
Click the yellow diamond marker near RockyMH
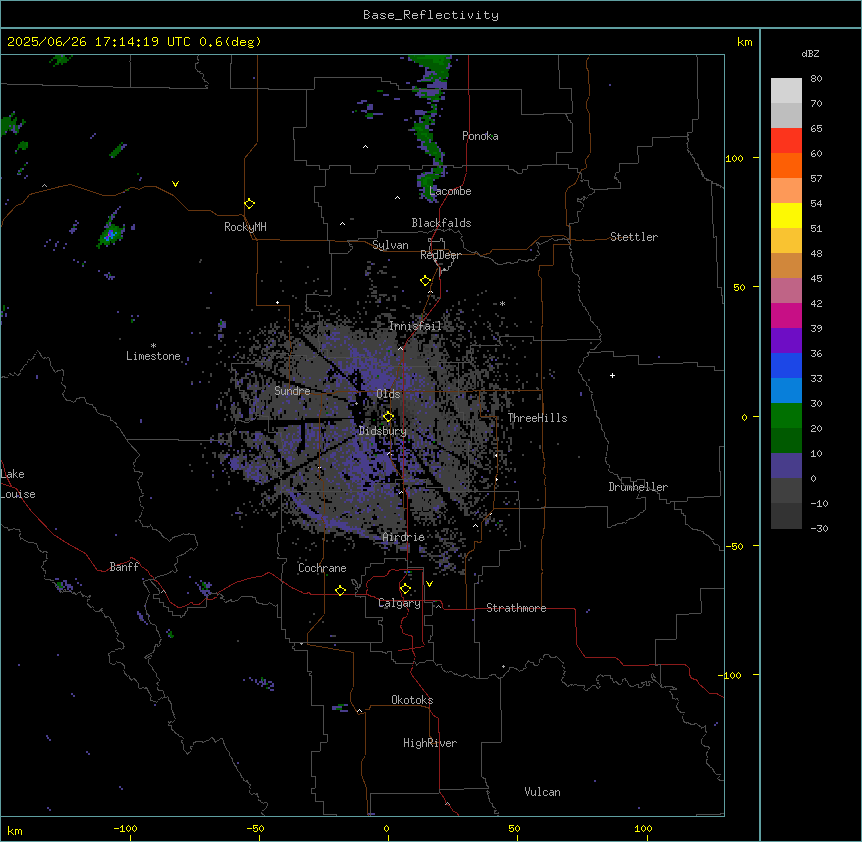tap(250, 204)
